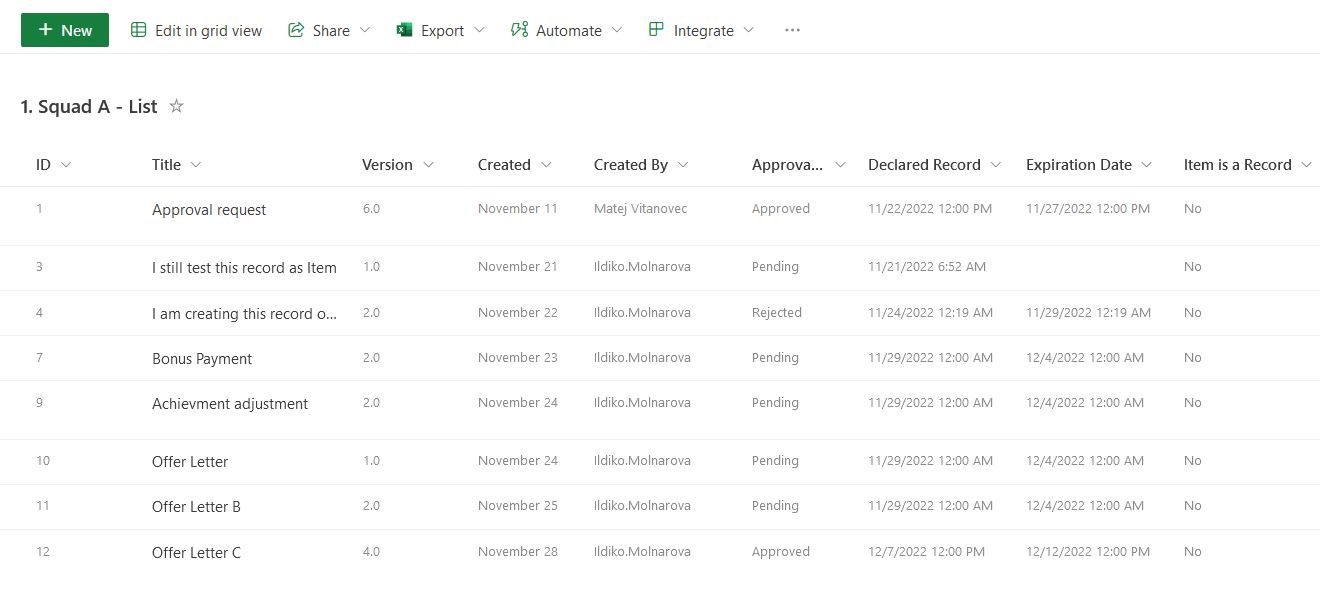Screen dimensions: 1320x592
Task: Click ID 9 in the list
Action: point(39,403)
